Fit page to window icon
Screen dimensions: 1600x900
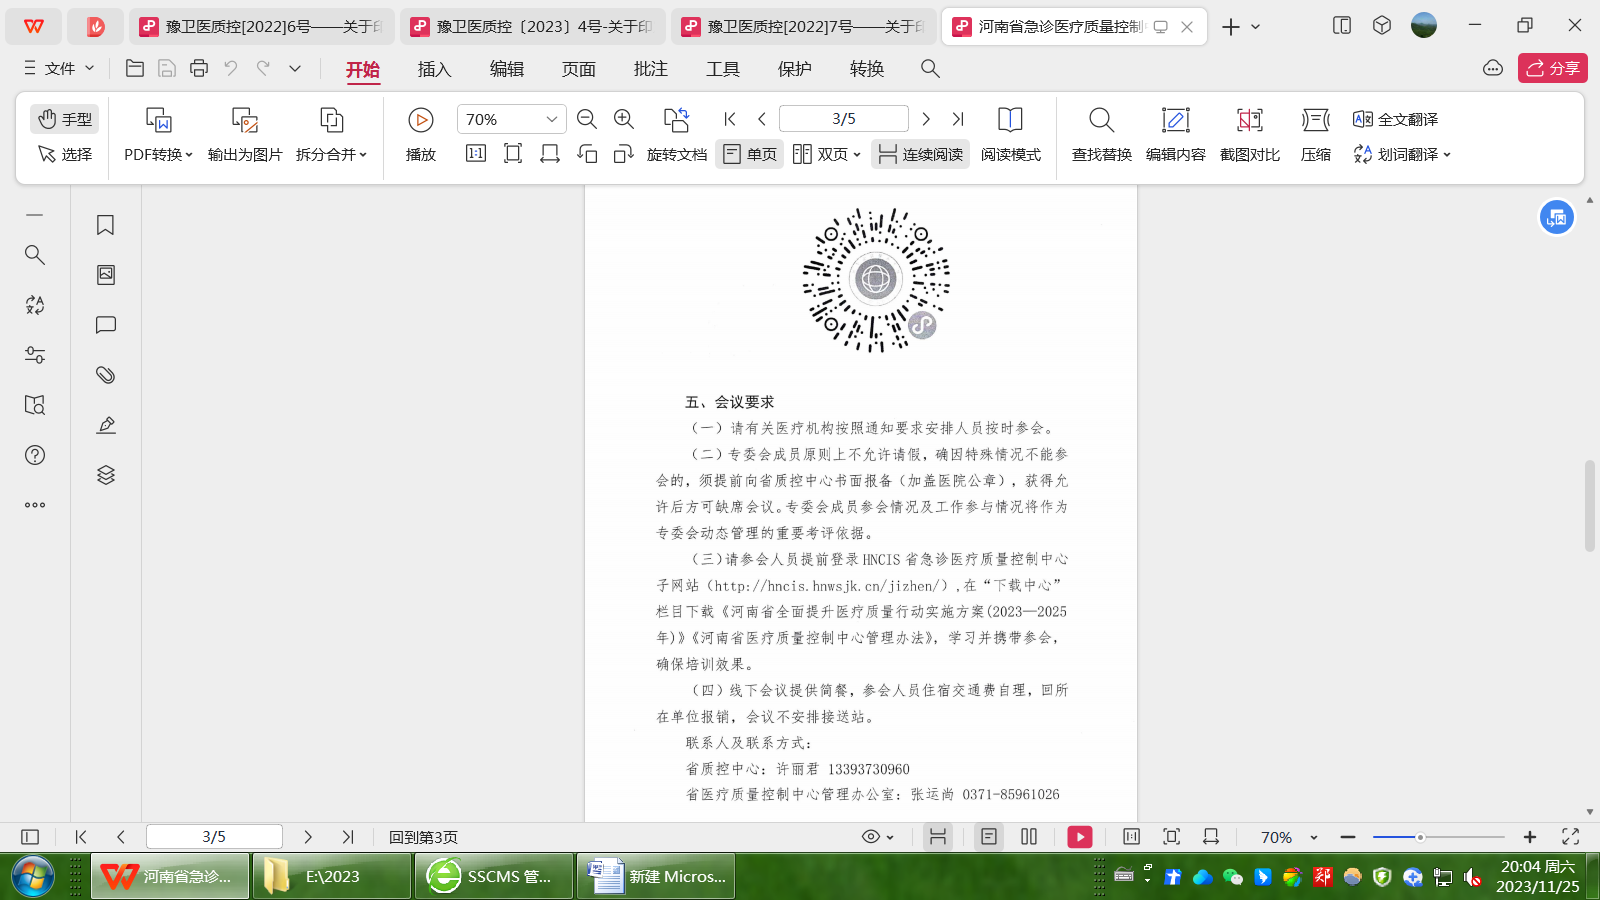coord(513,153)
